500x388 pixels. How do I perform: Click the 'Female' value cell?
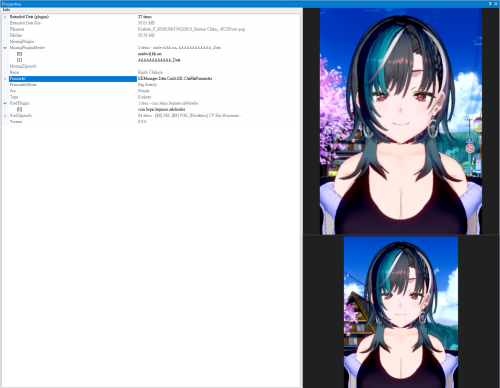point(144,91)
